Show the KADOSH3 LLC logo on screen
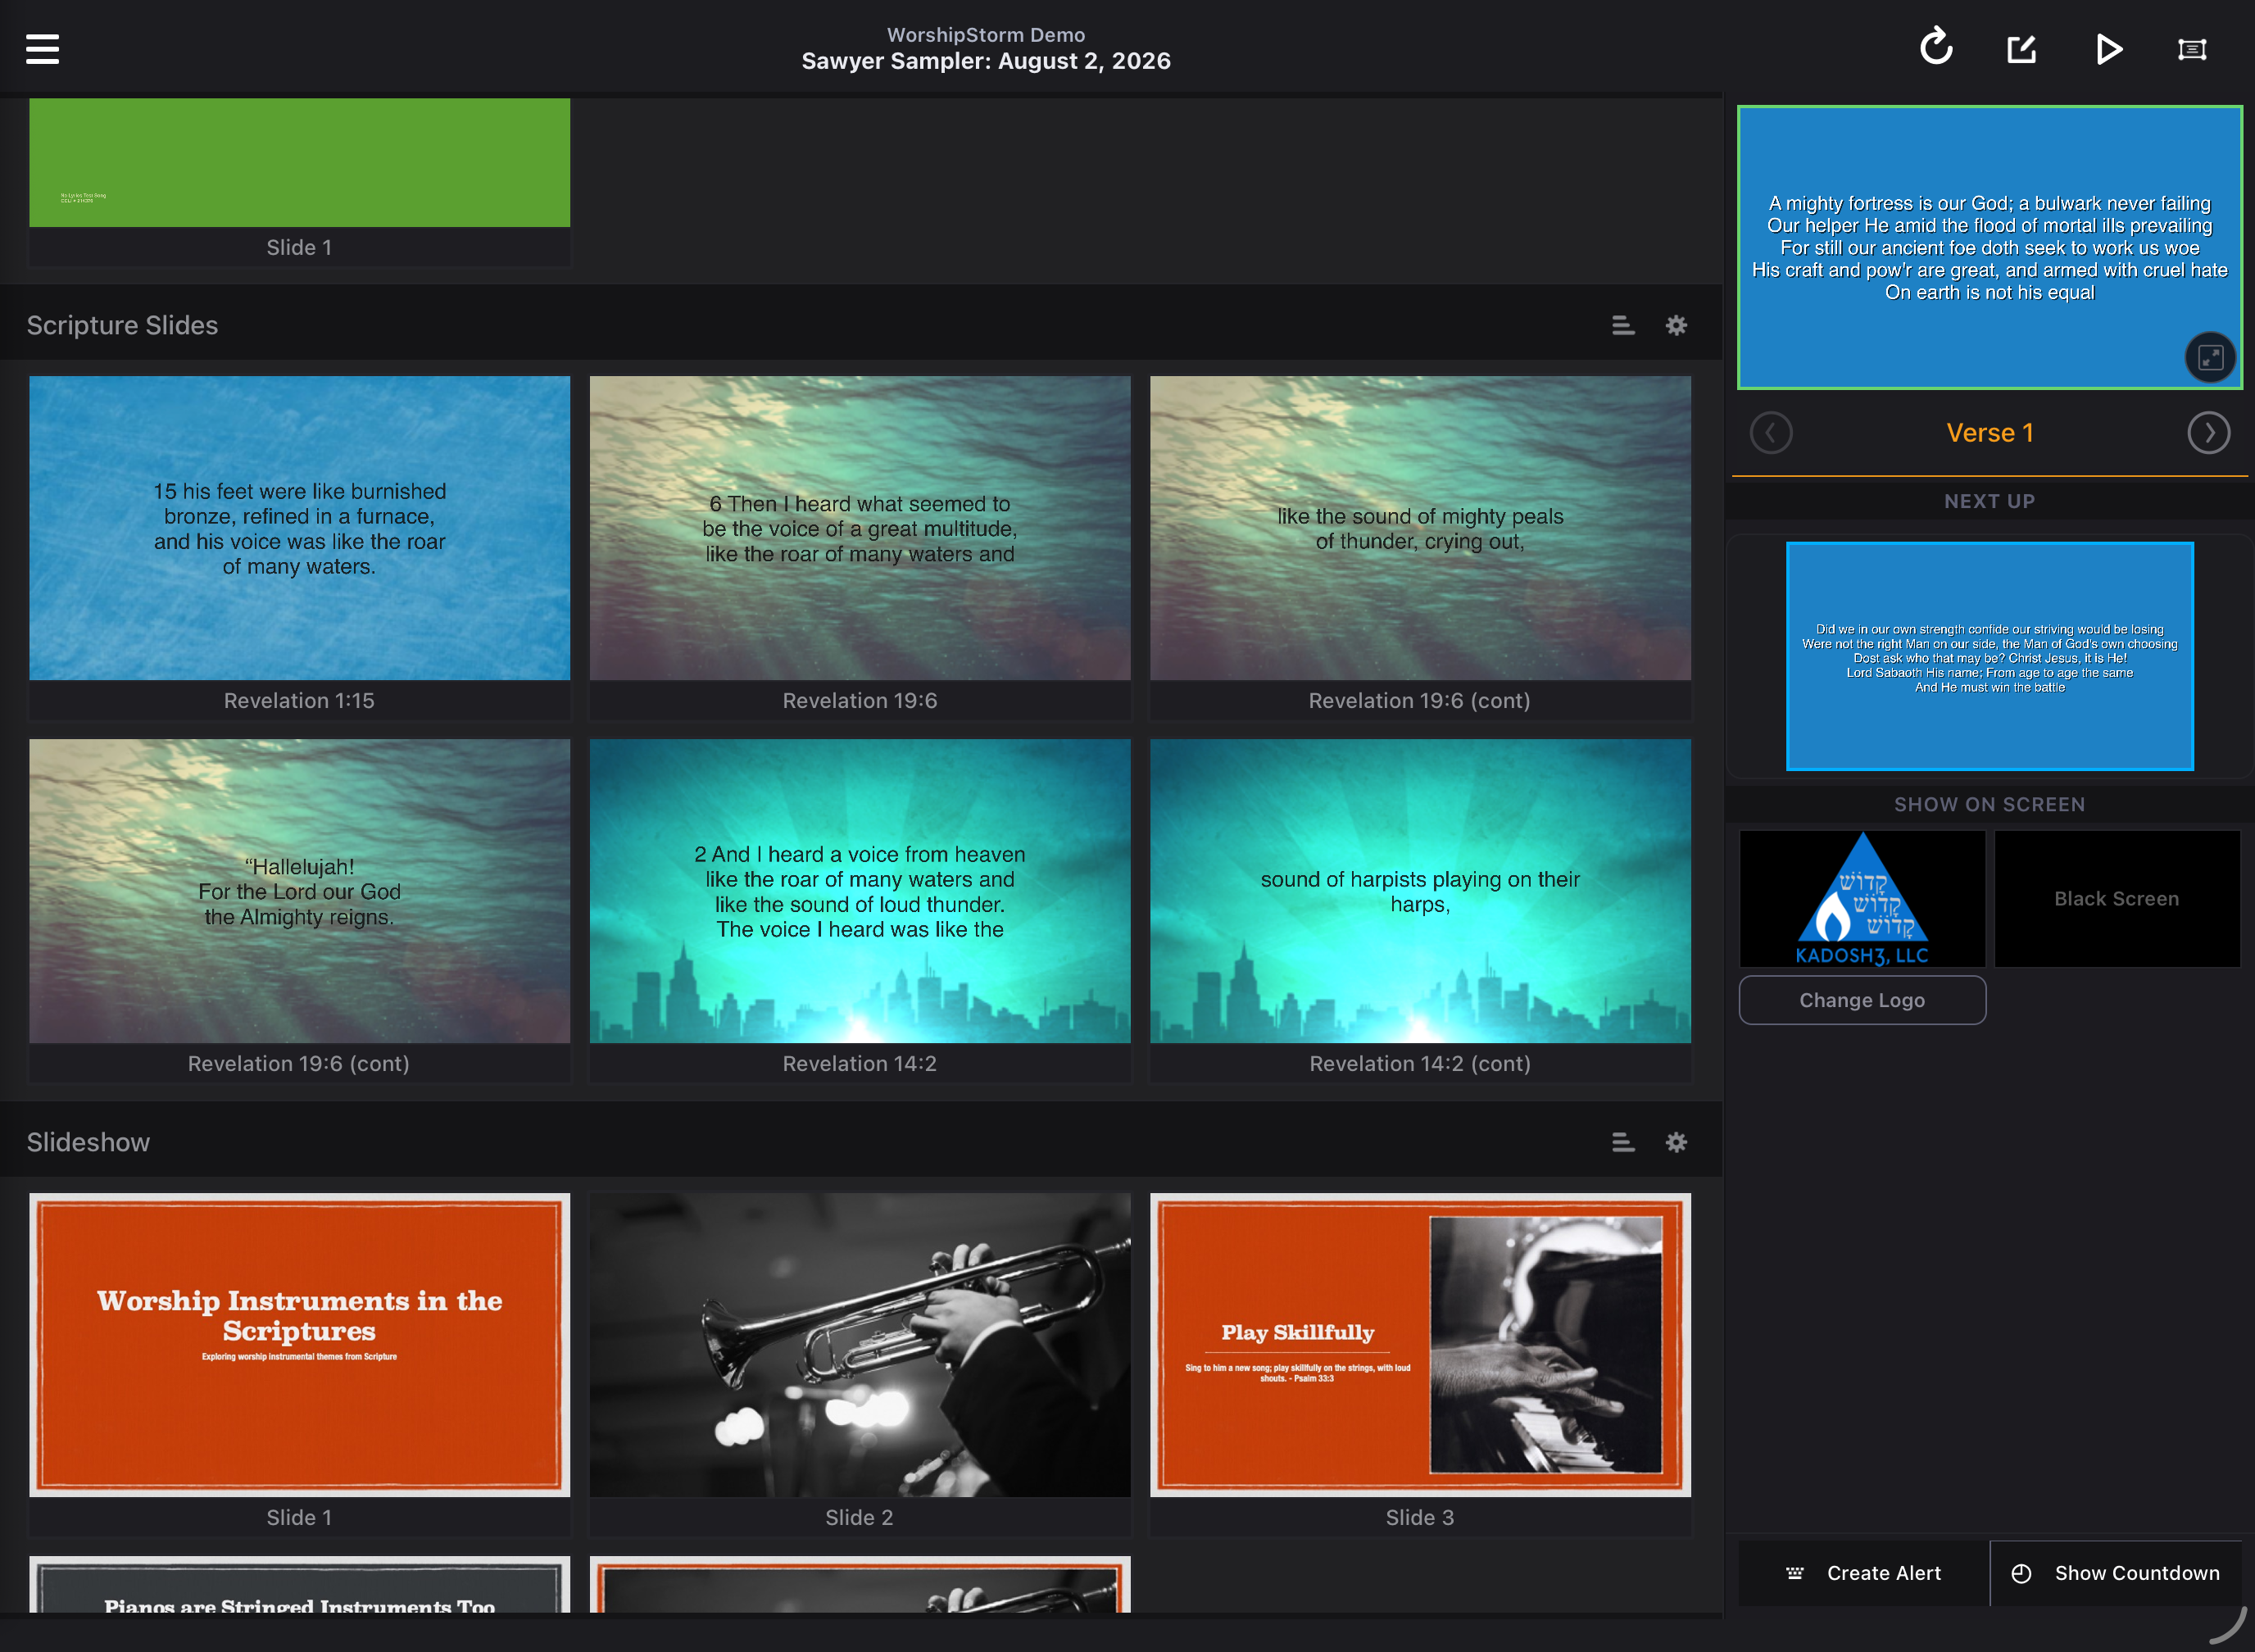The width and height of the screenshot is (2255, 1652). tap(1862, 898)
